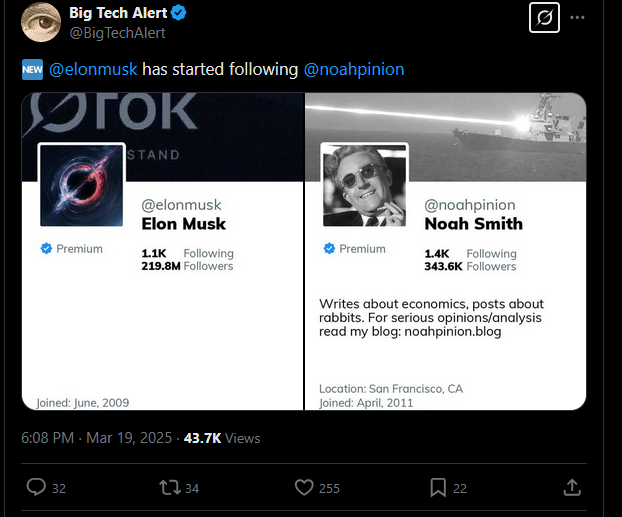Click the share post icon
Image resolution: width=622 pixels, height=517 pixels.
click(572, 488)
